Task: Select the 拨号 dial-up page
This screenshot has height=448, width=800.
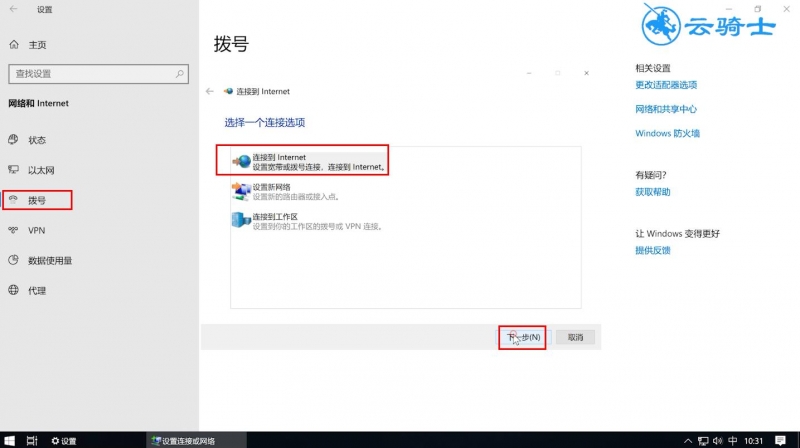Action: pos(37,200)
